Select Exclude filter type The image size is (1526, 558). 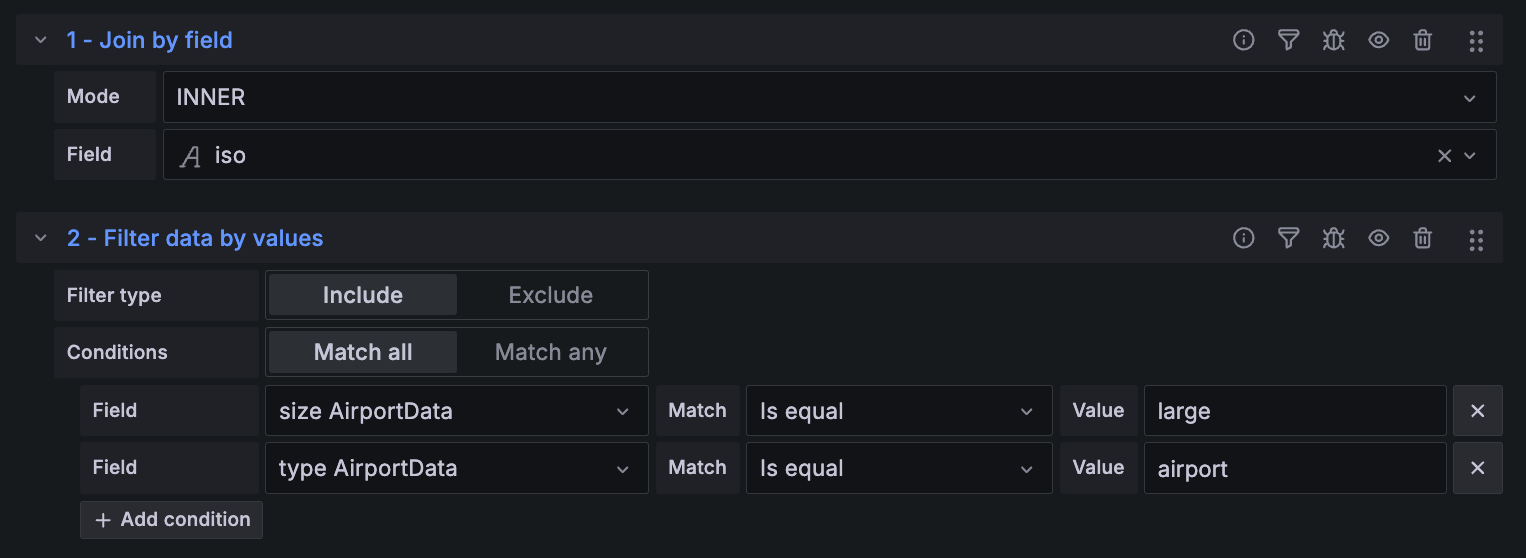tap(551, 295)
